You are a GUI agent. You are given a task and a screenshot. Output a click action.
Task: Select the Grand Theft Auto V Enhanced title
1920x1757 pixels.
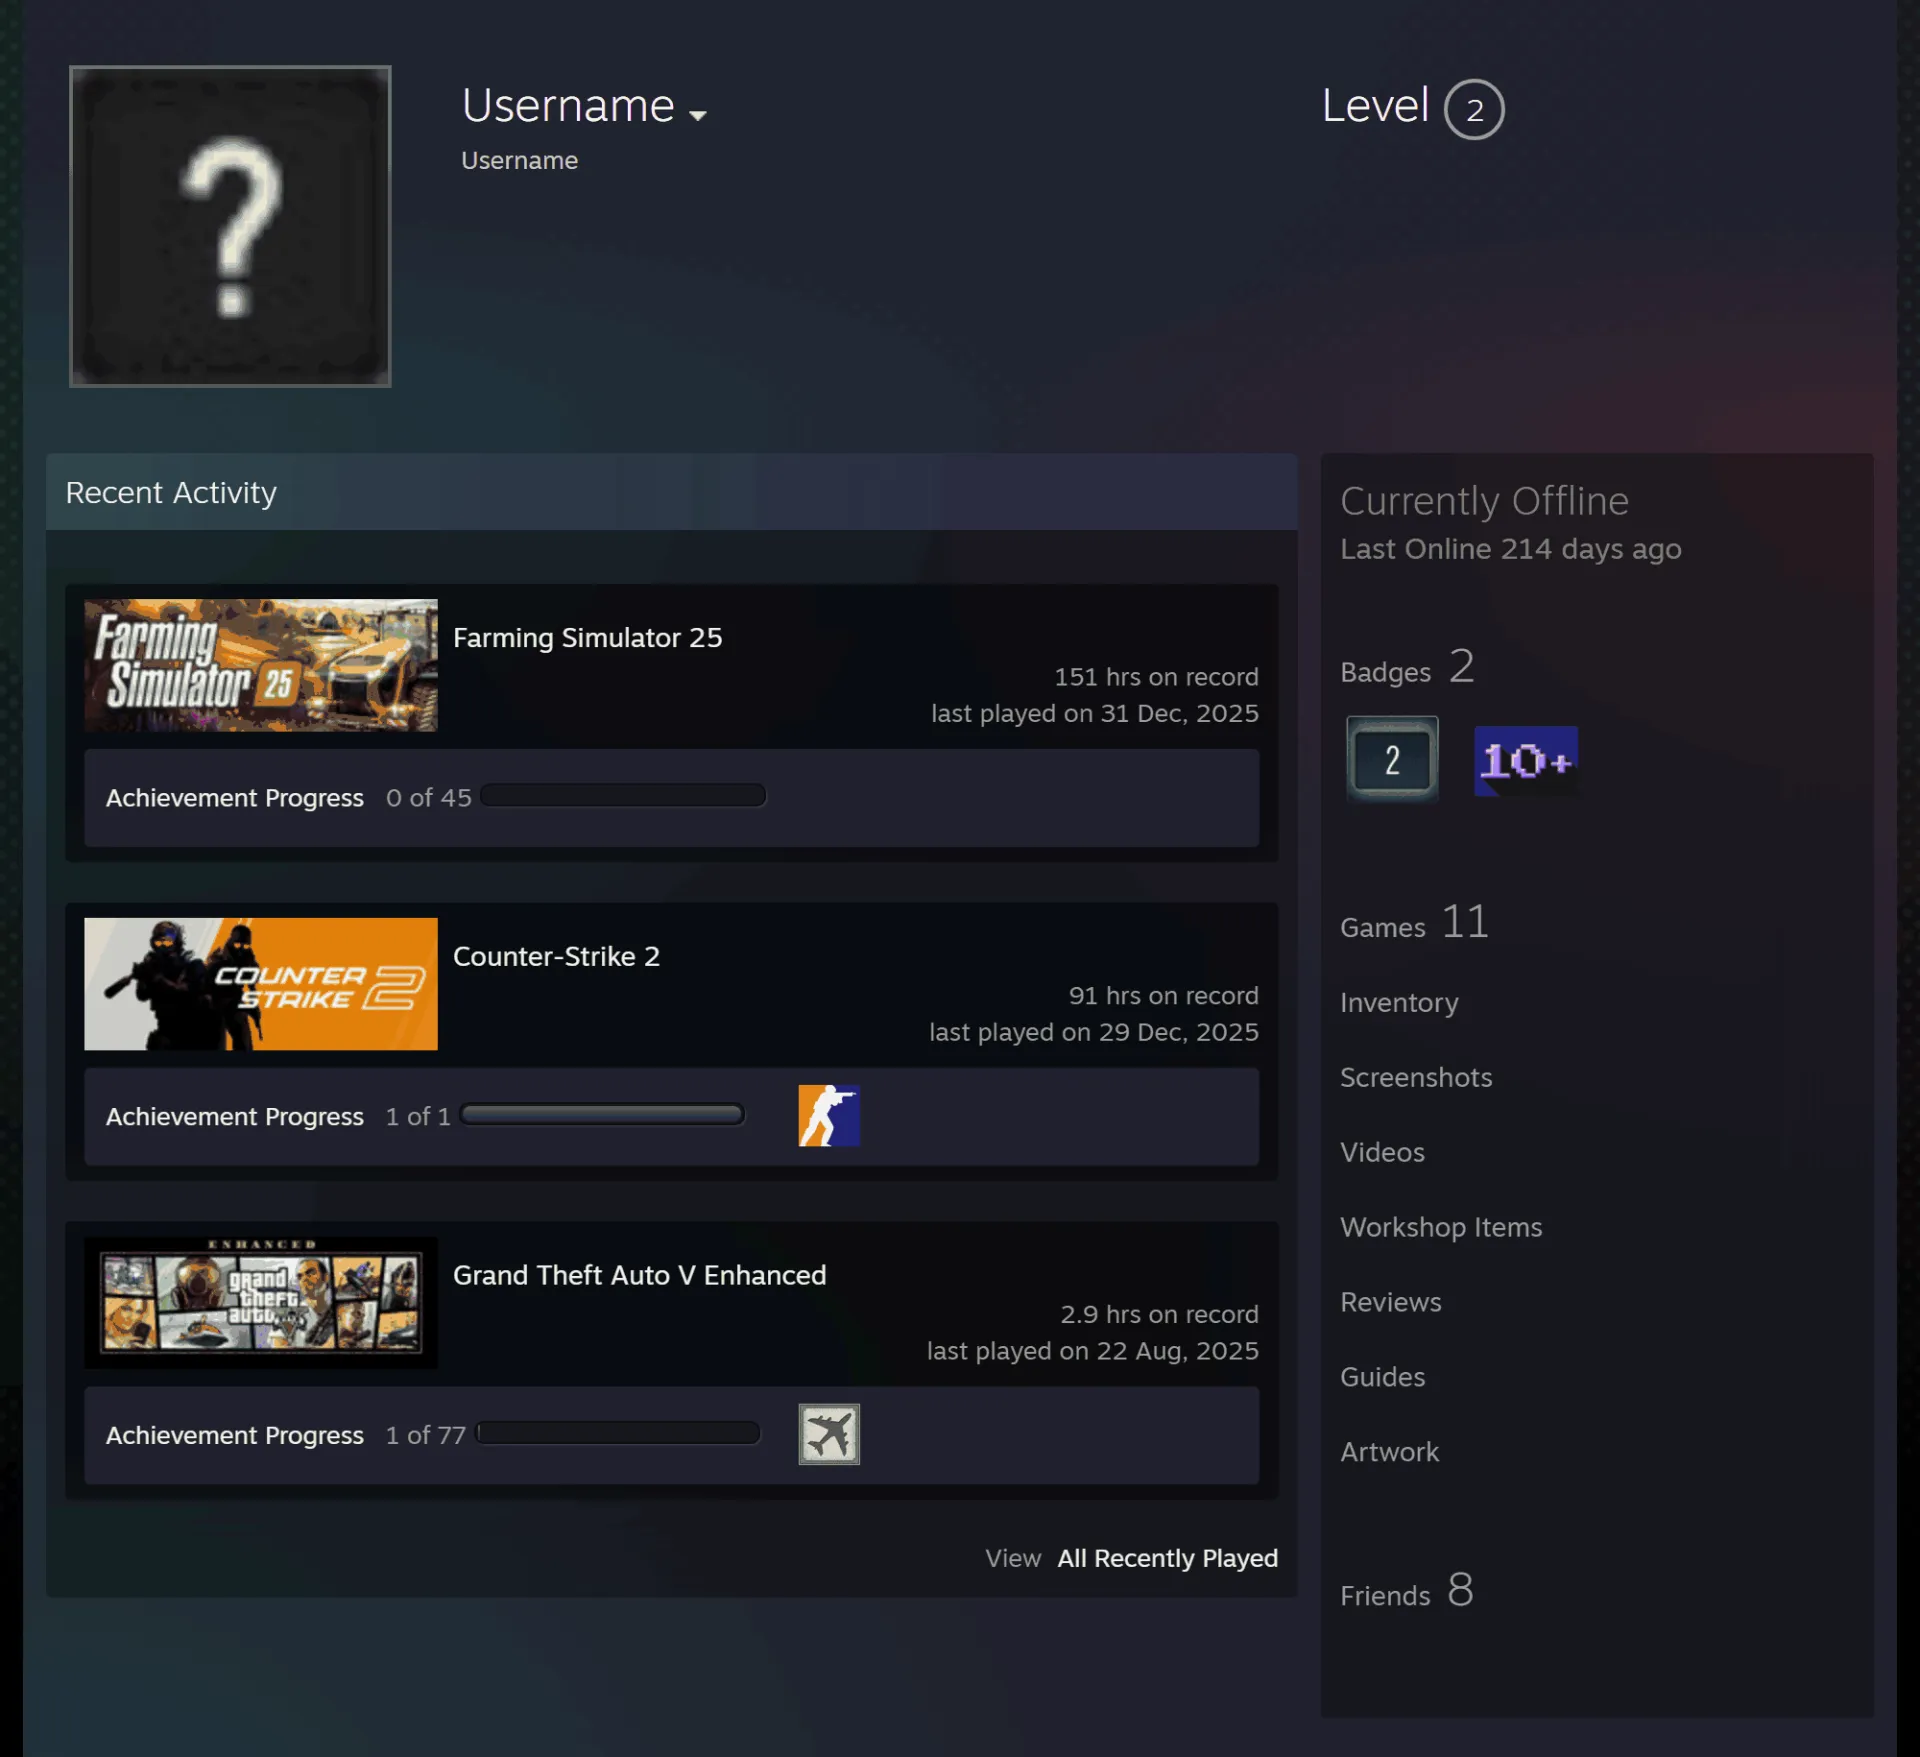pos(640,1275)
